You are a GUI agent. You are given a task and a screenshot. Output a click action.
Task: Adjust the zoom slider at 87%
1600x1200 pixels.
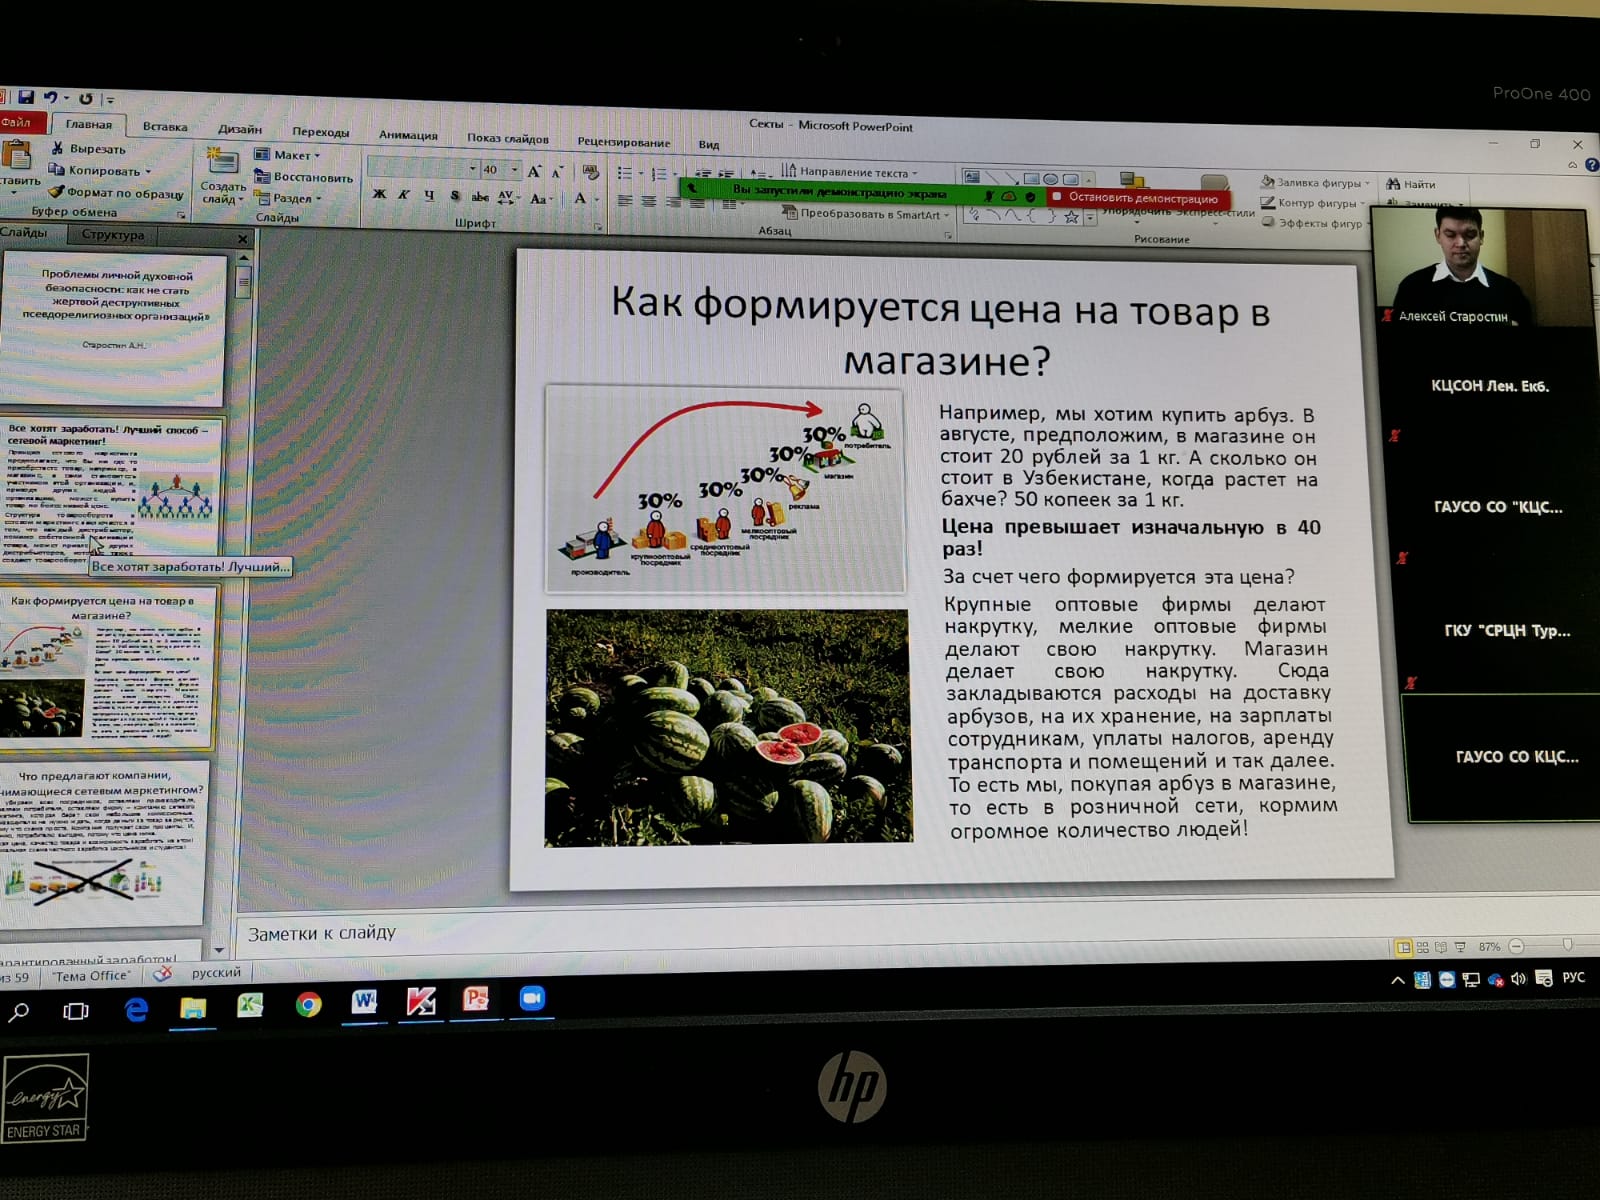[1568, 944]
